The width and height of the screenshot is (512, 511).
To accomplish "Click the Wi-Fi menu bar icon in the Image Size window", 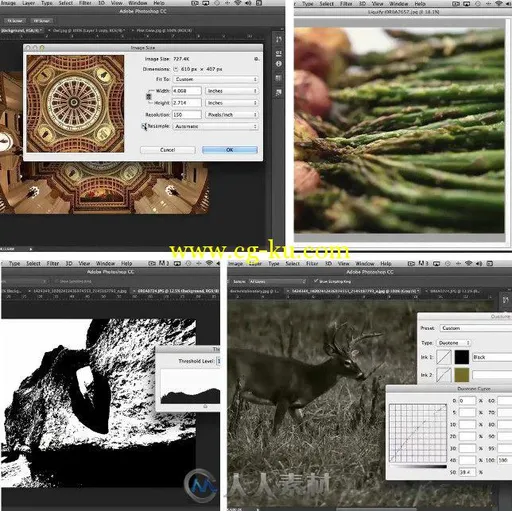I will pyautogui.click(x=238, y=3).
